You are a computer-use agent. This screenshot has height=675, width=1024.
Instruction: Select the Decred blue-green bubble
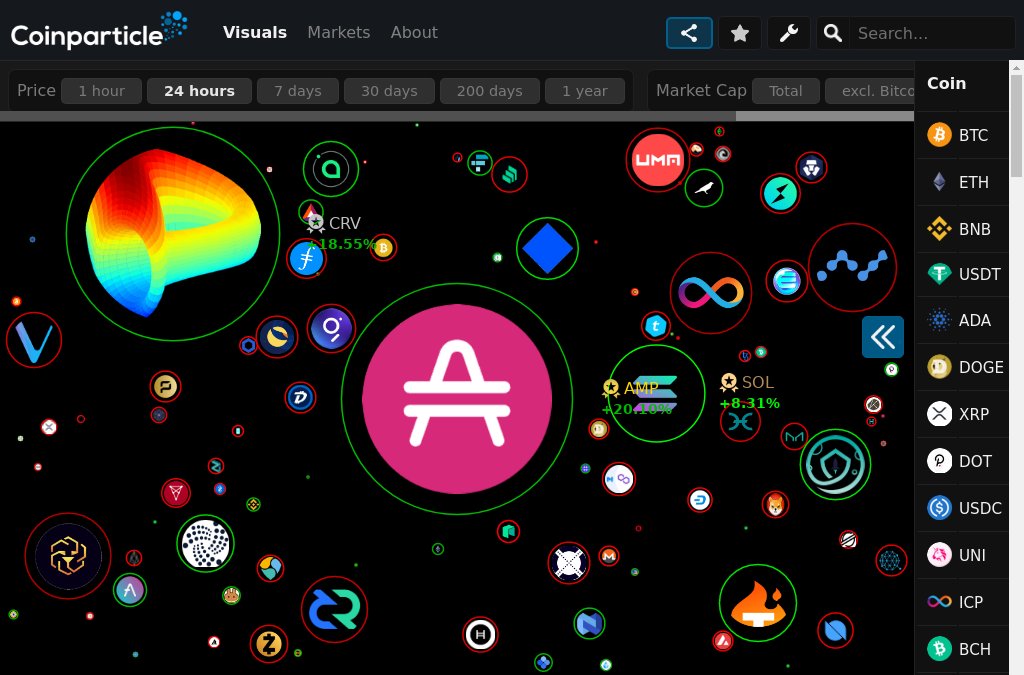(334, 609)
